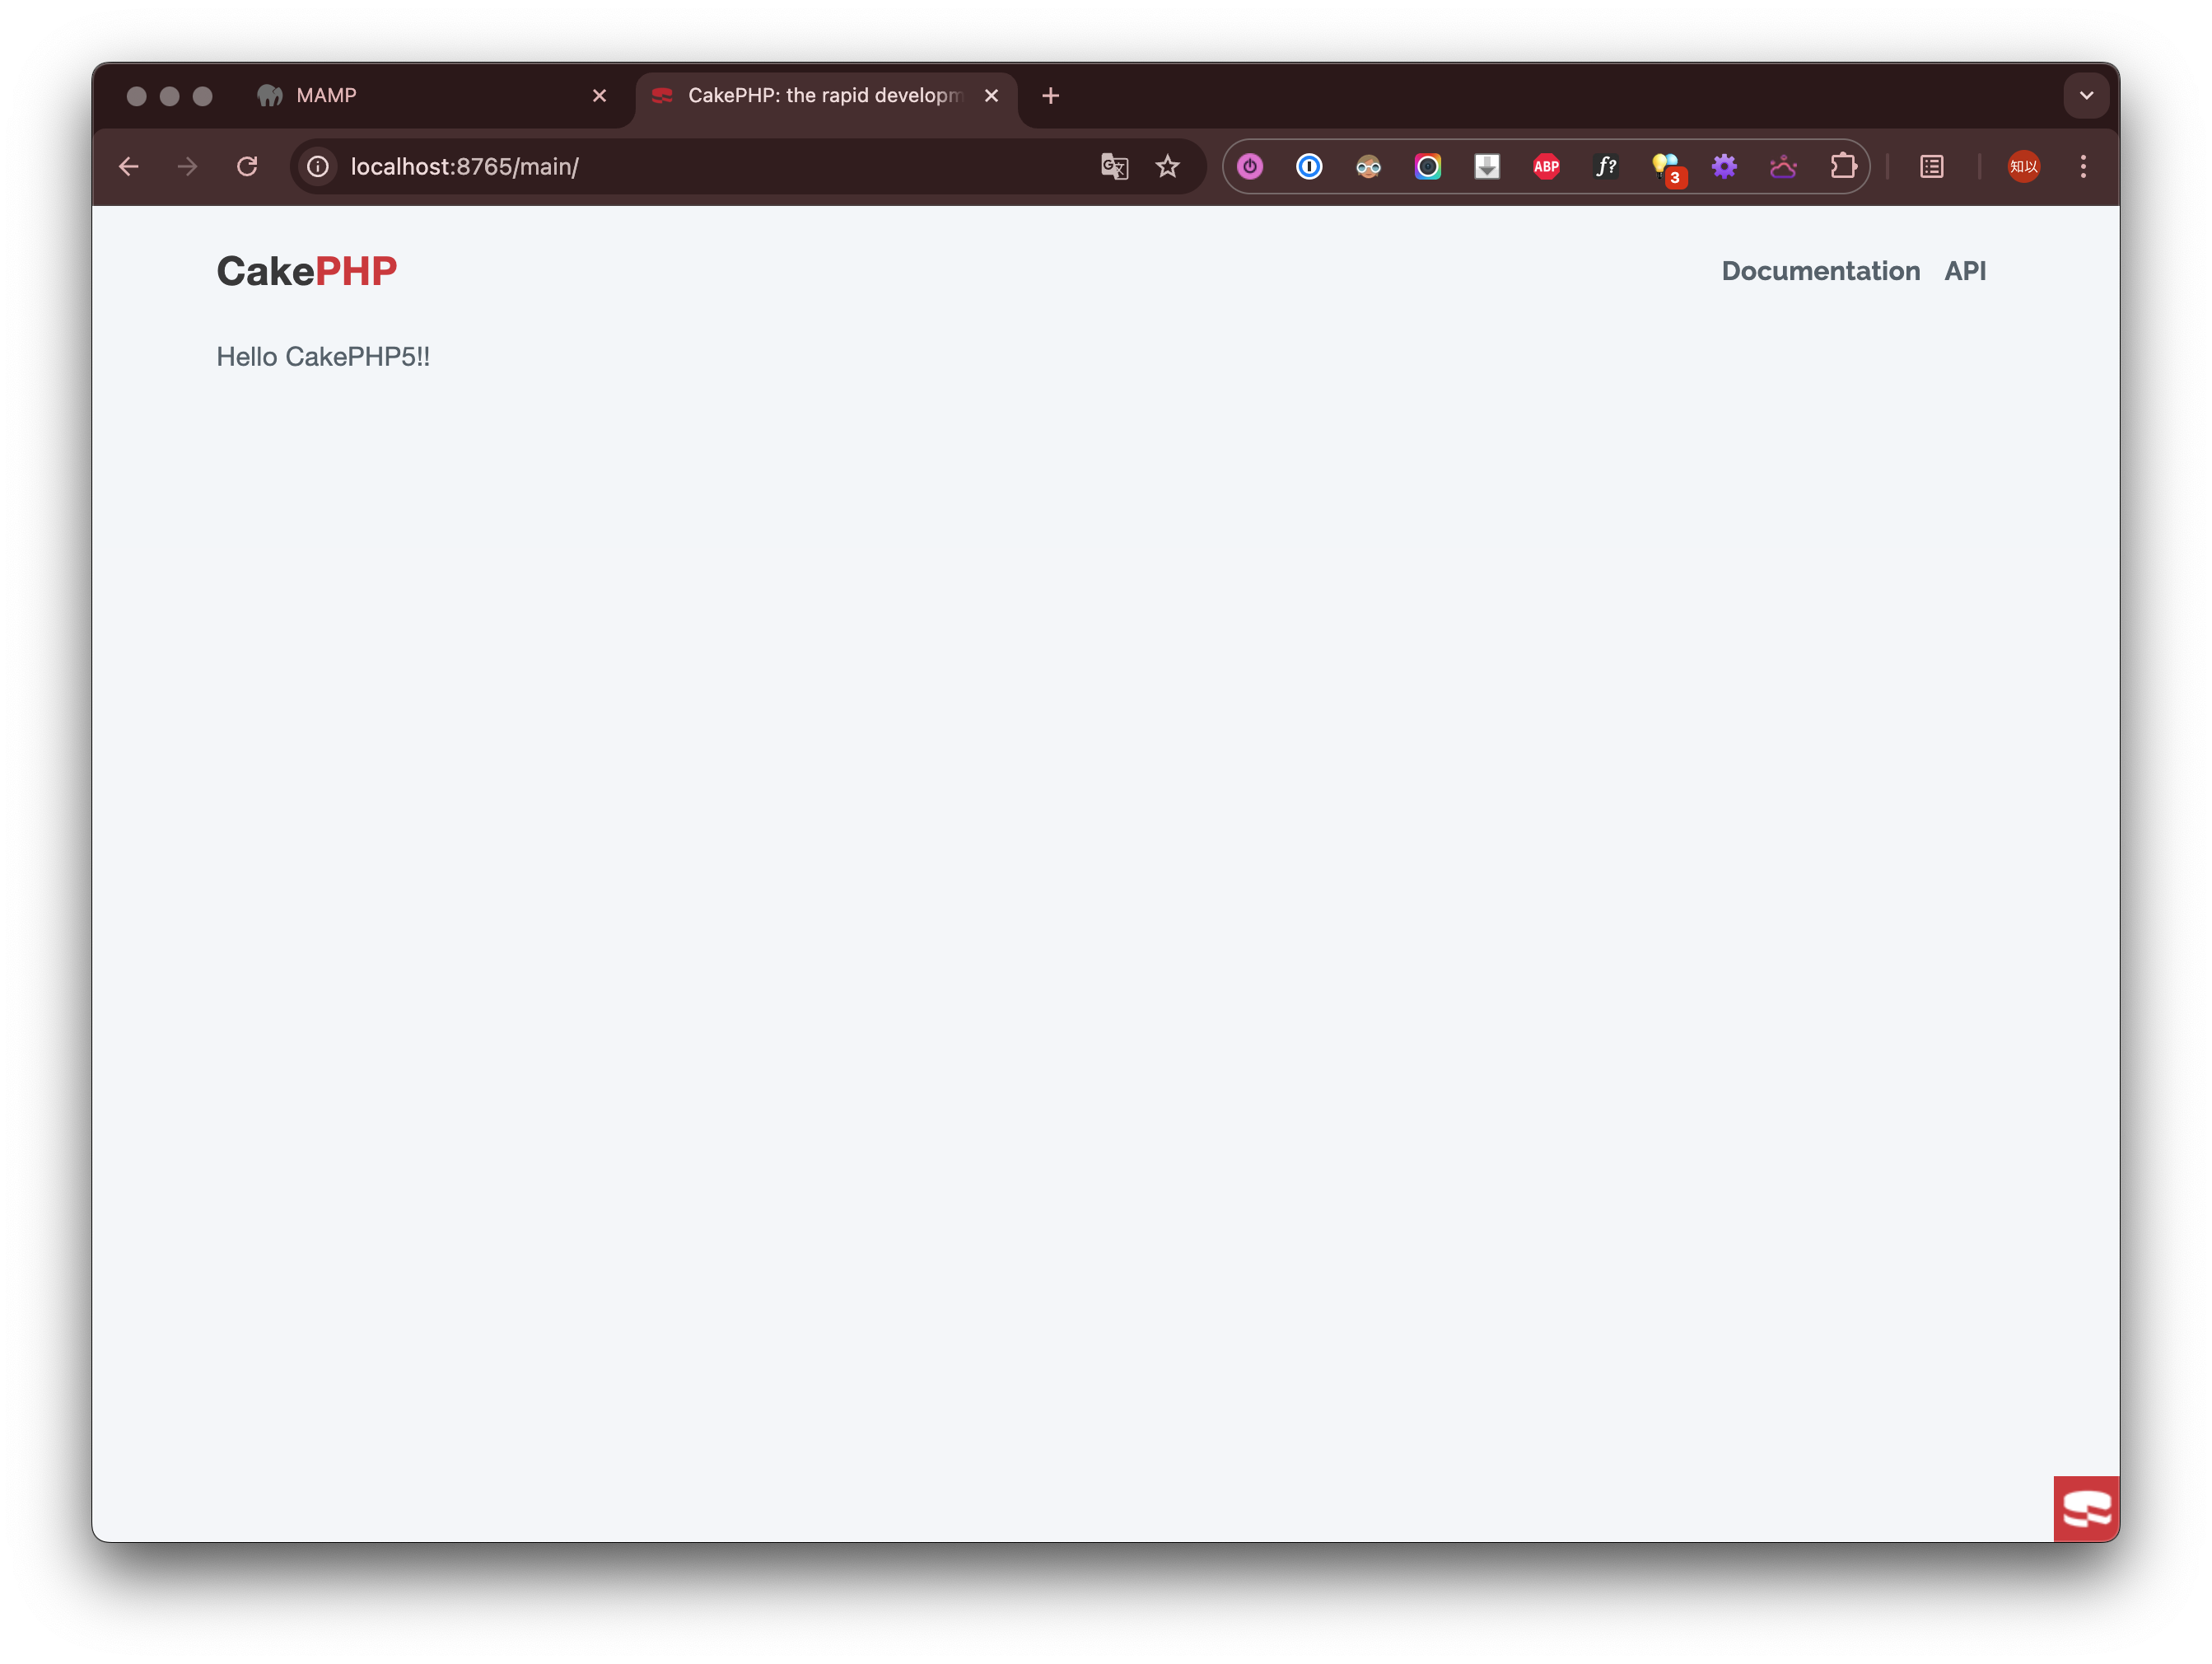
Task: Open the purple gear extension icon
Action: tap(1724, 167)
